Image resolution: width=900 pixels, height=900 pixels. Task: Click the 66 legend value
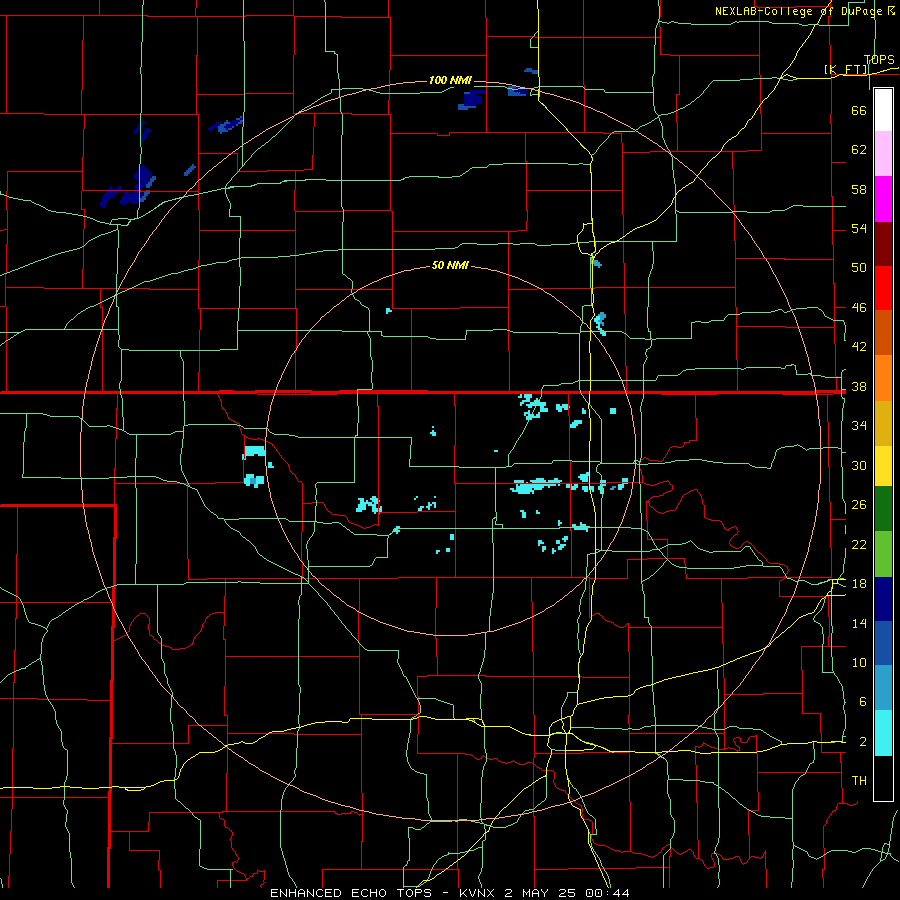coord(859,110)
